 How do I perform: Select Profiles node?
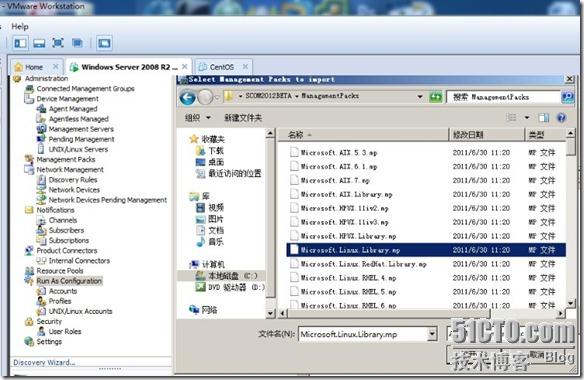[60, 301]
